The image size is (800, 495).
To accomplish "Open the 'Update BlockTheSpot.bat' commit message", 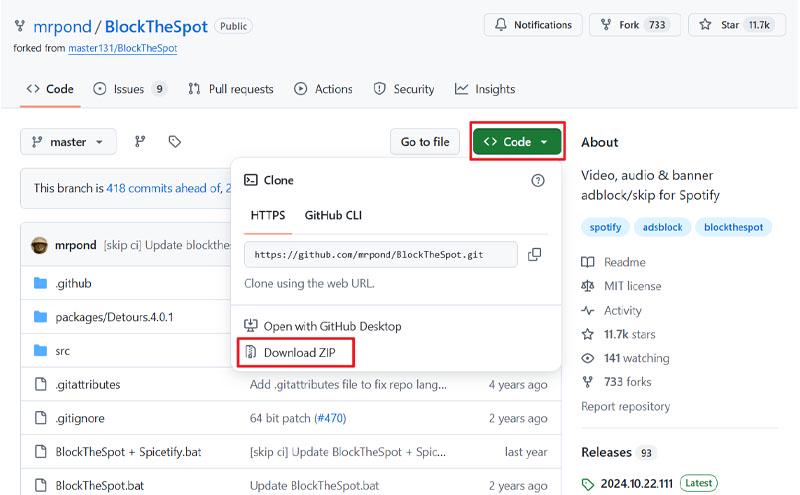I will click(314, 486).
